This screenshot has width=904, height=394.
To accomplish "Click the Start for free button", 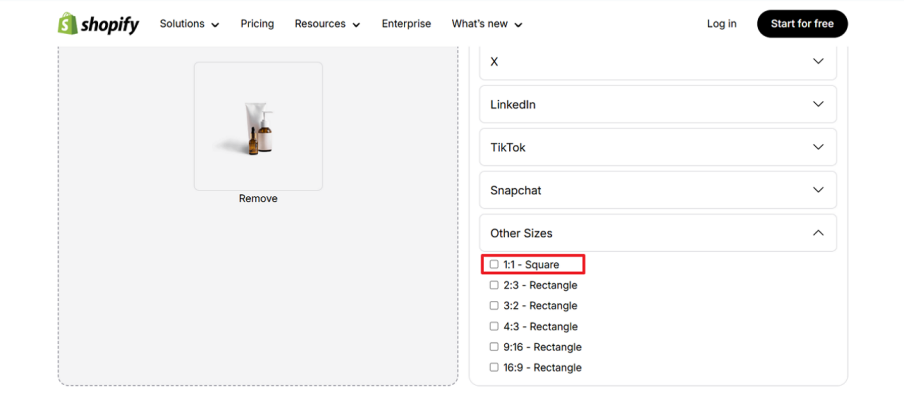I will click(803, 24).
